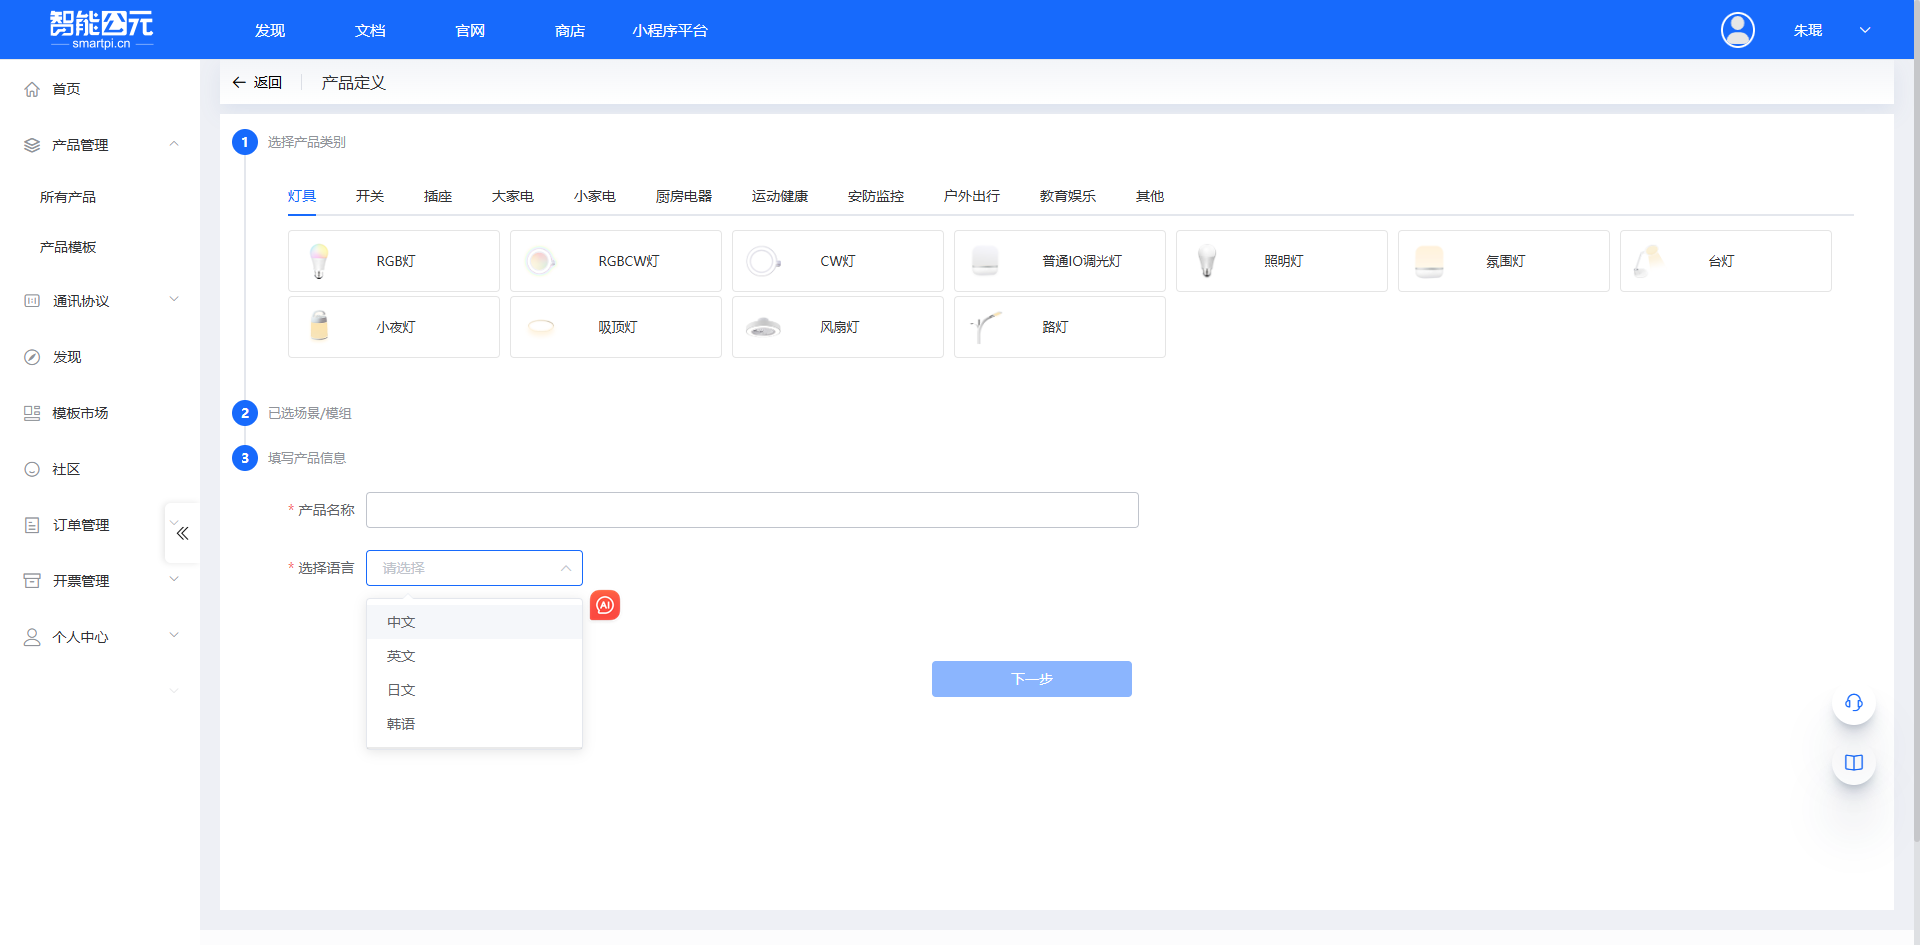Open the documentation book icon
This screenshot has width=1920, height=945.
[x=1853, y=763]
